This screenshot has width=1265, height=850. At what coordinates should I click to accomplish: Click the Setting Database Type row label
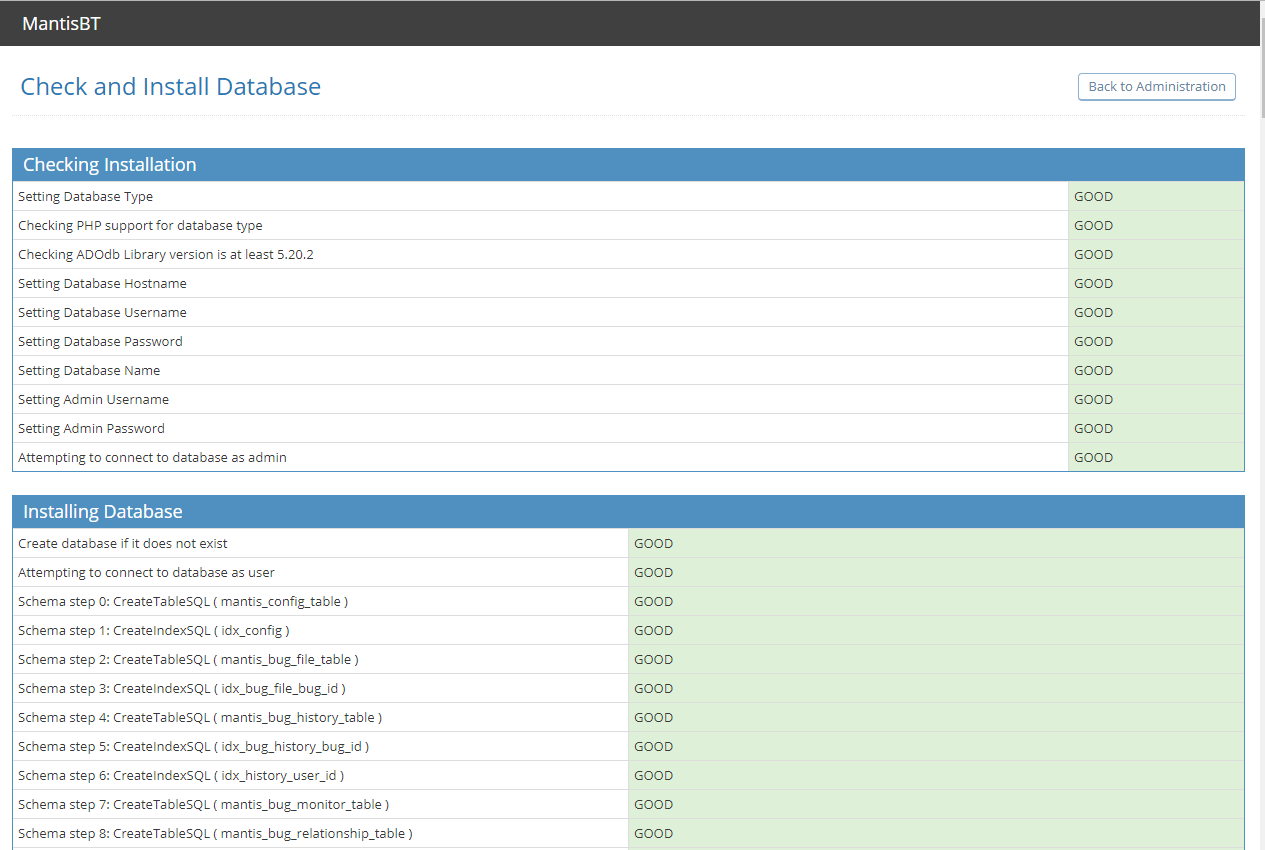tap(86, 197)
